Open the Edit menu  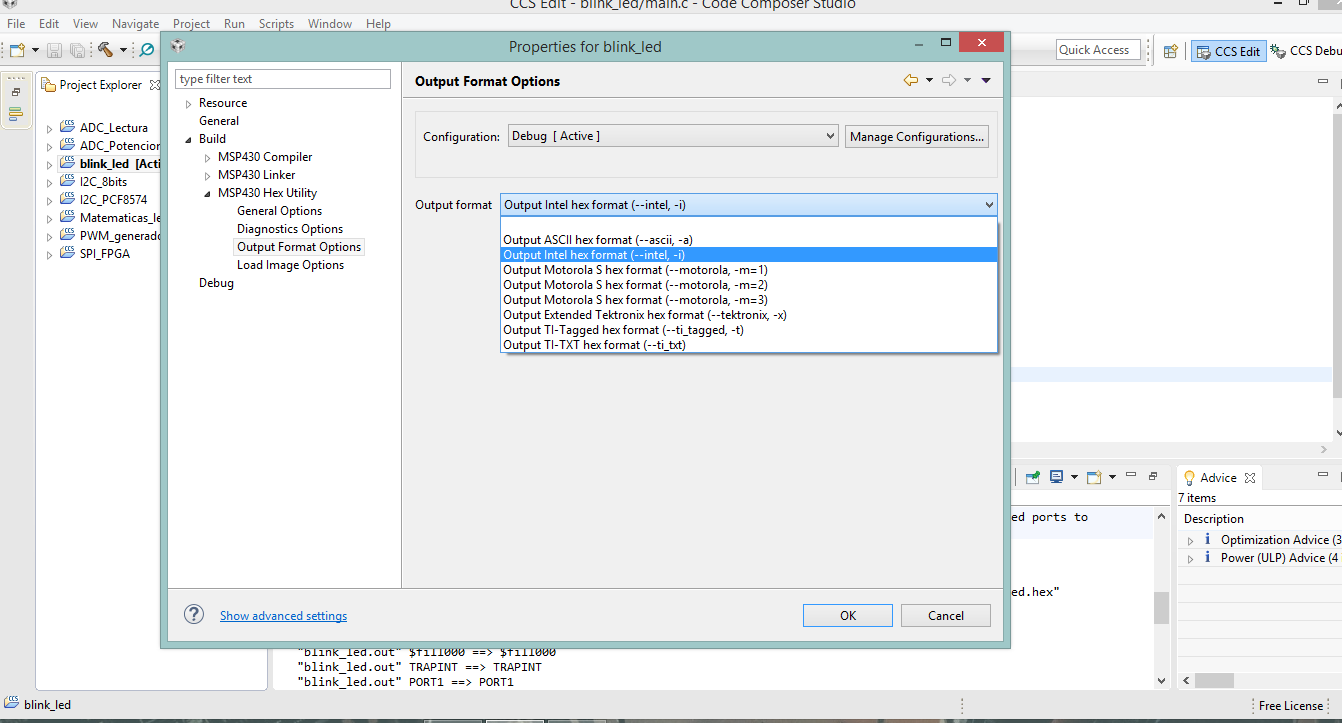coord(49,23)
